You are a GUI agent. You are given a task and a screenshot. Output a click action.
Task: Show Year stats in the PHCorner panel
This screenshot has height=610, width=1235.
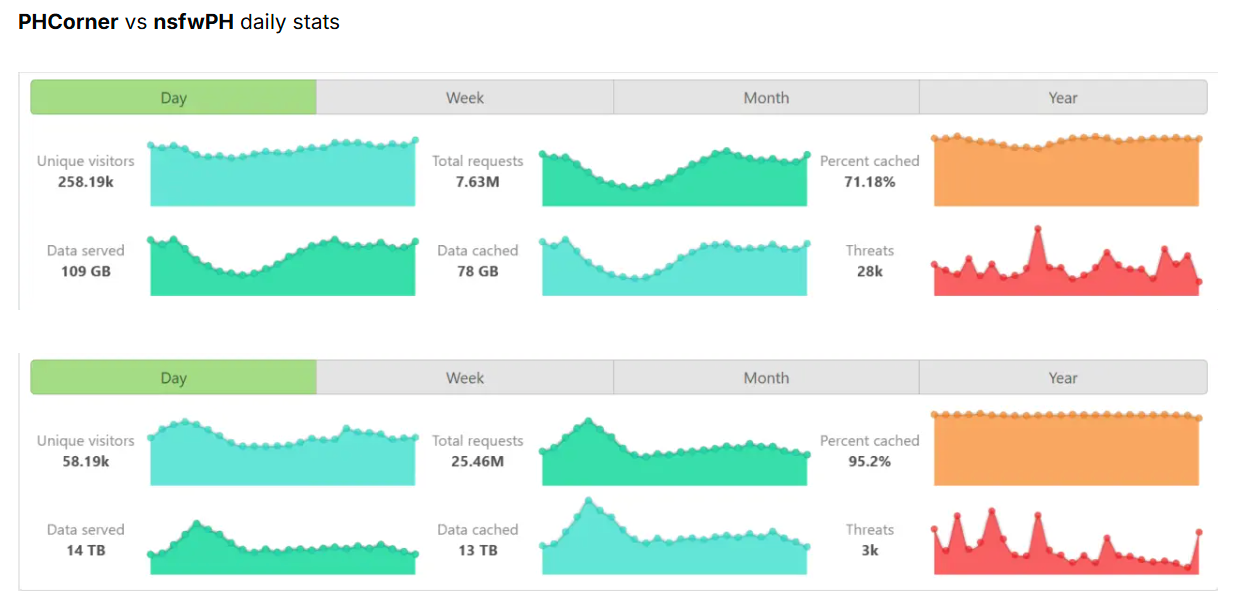coord(1063,98)
